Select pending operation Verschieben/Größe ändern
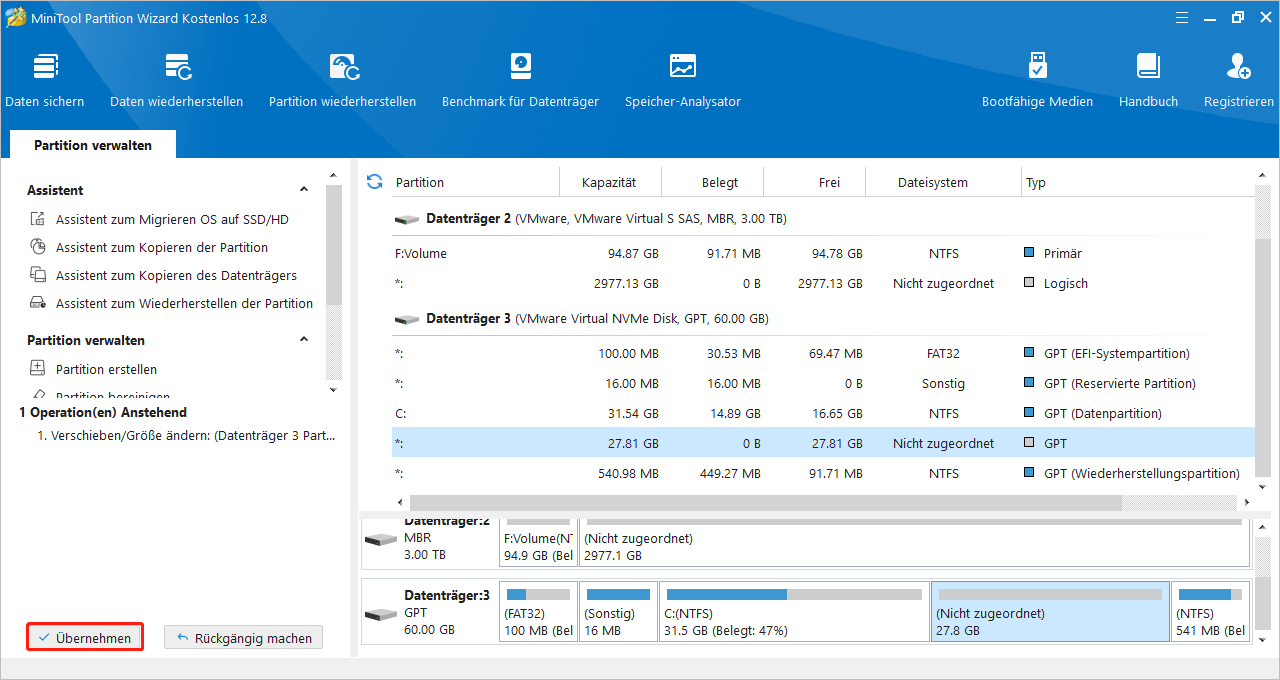Image resolution: width=1280 pixels, height=680 pixels. click(x=186, y=436)
